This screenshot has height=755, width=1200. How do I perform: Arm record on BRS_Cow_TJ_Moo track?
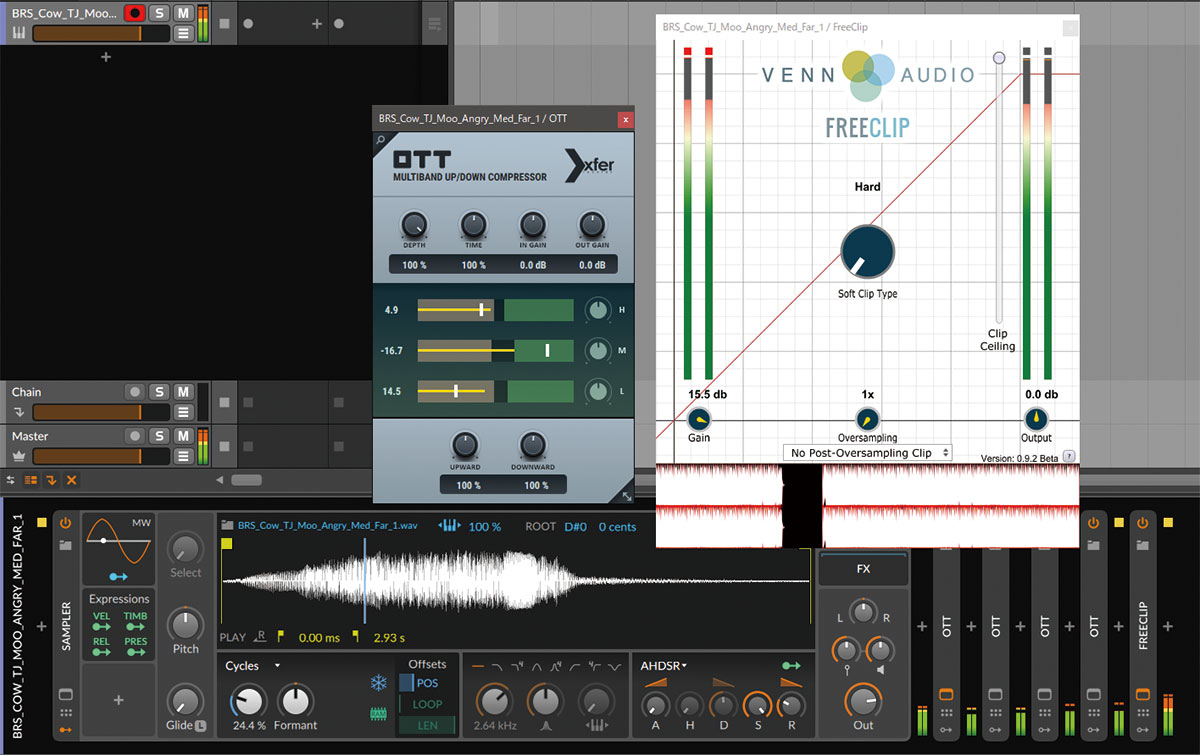(134, 14)
